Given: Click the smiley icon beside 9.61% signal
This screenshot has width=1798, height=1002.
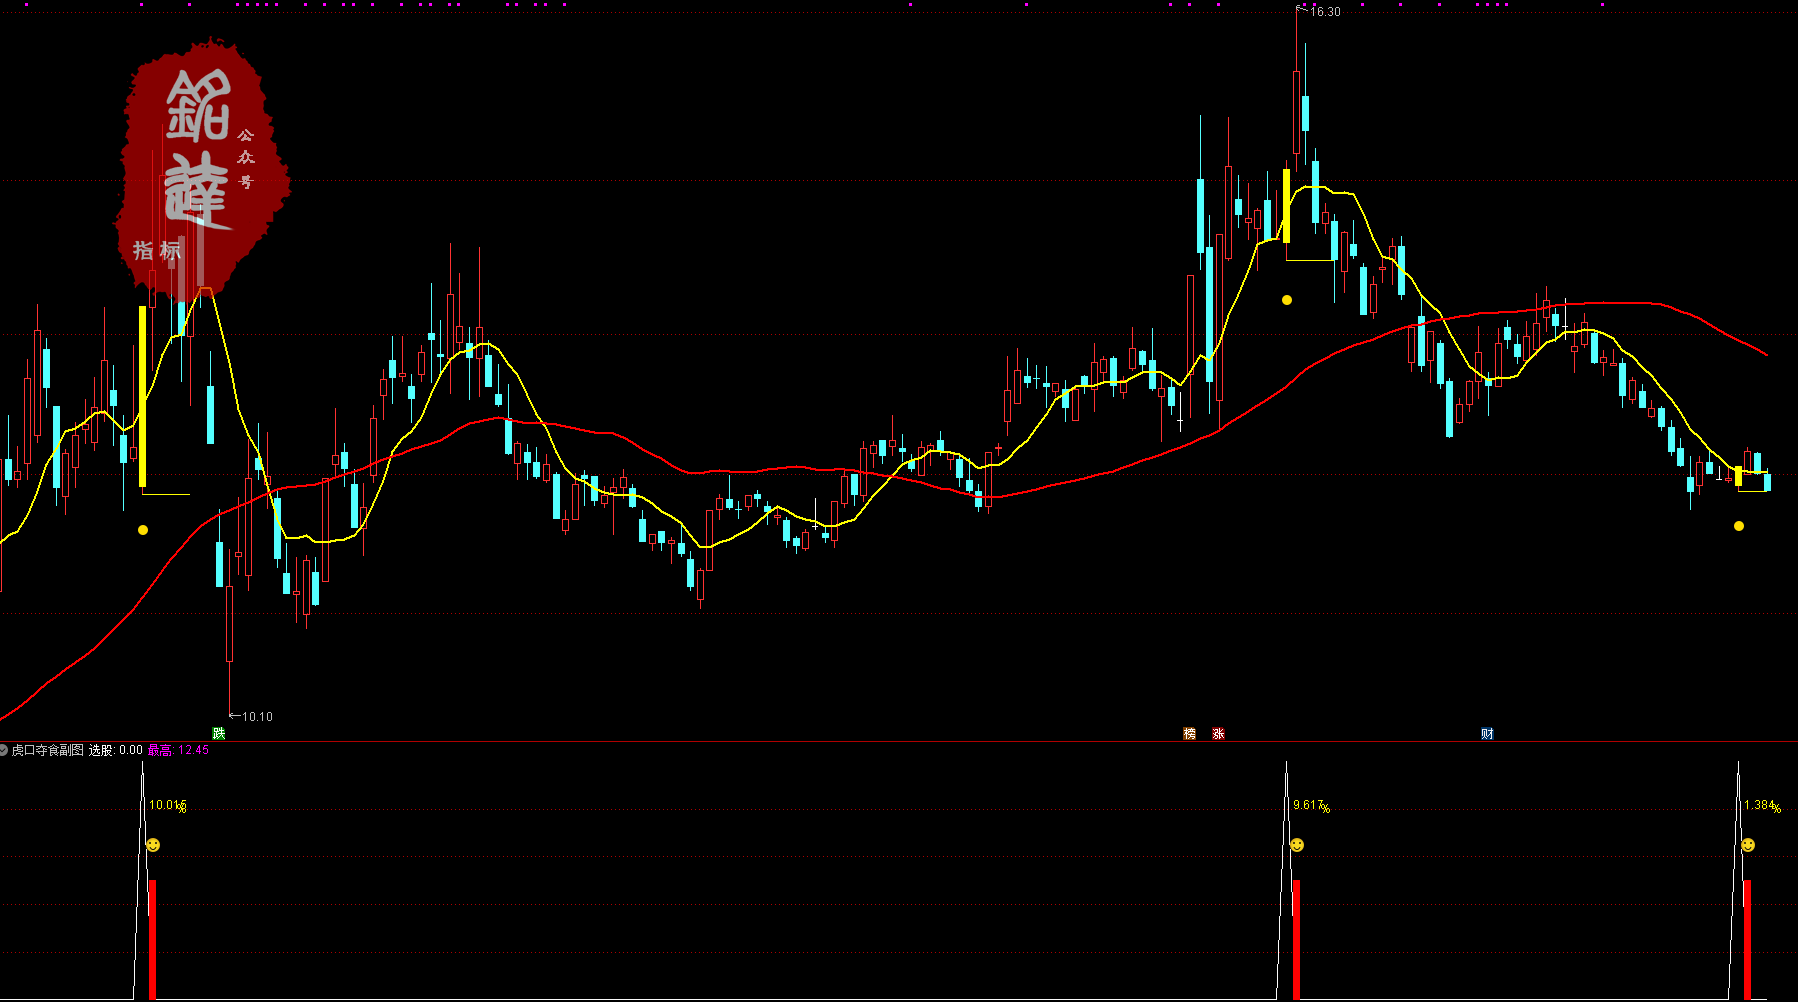Looking at the screenshot, I should (1297, 845).
